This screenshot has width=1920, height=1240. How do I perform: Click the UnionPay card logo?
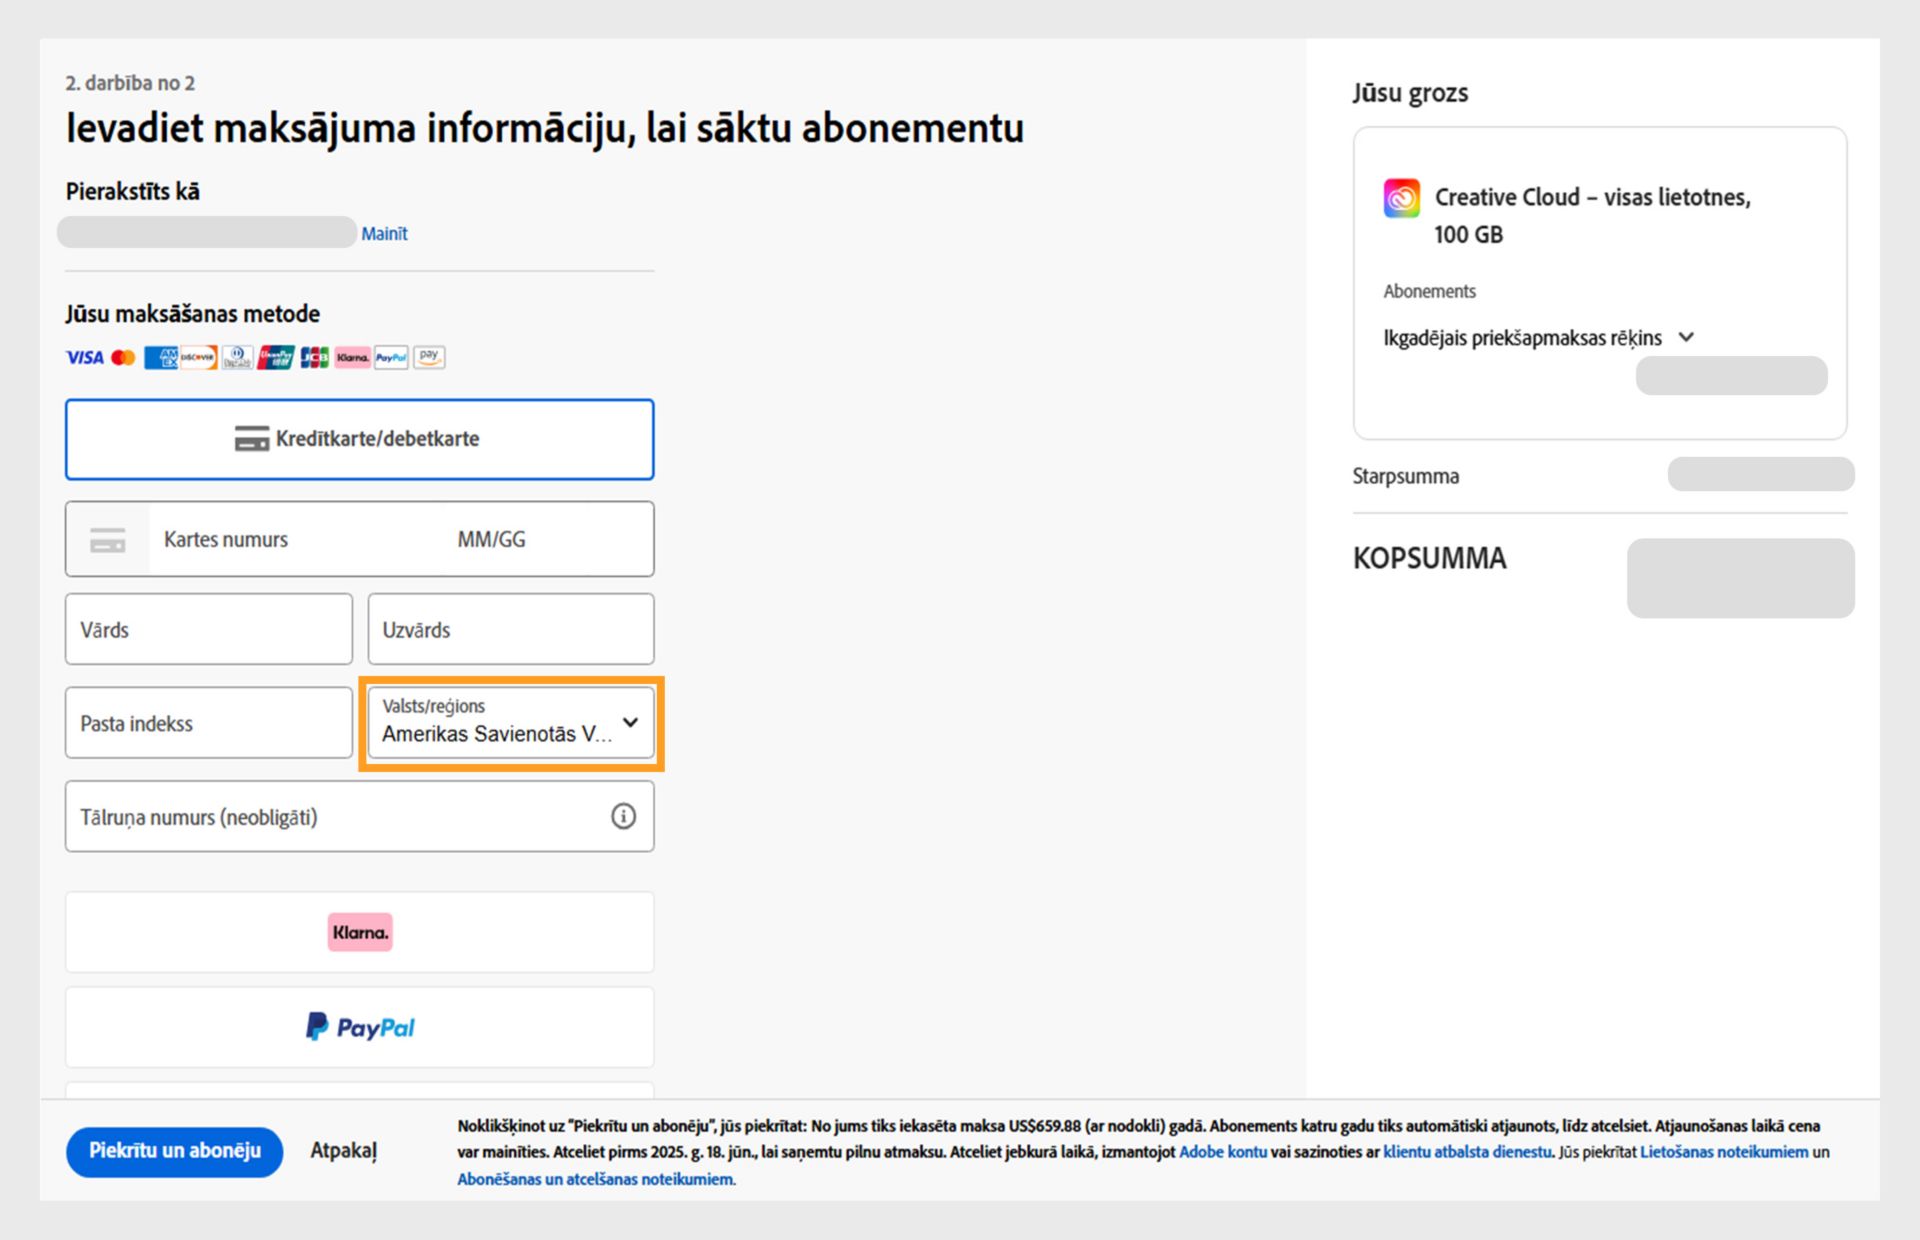pos(275,357)
